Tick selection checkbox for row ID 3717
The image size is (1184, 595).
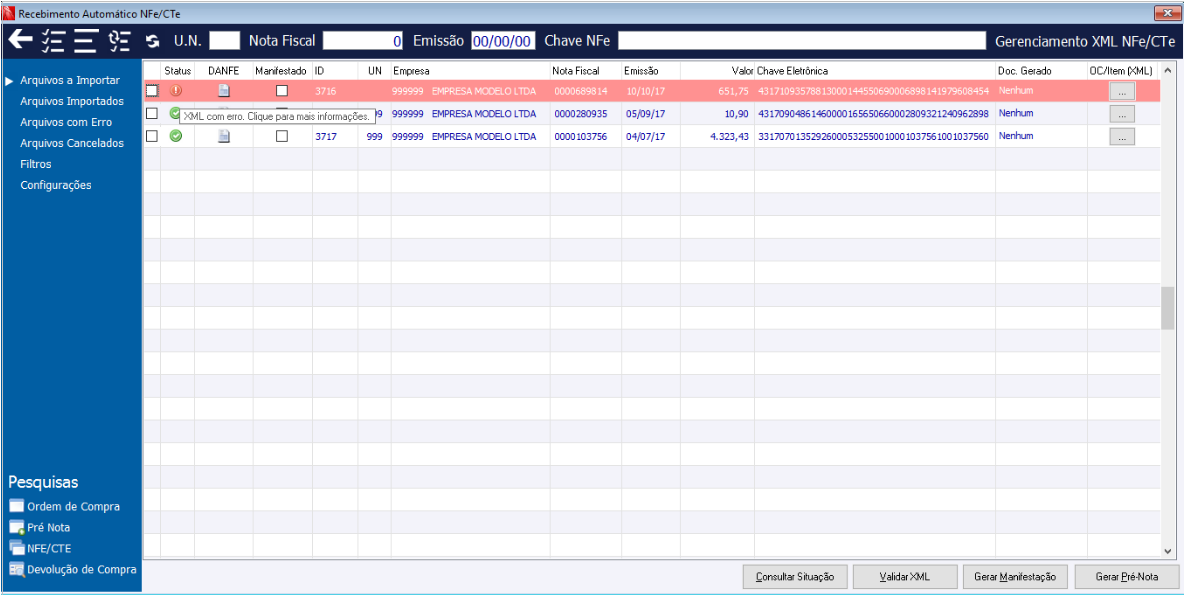[152, 136]
